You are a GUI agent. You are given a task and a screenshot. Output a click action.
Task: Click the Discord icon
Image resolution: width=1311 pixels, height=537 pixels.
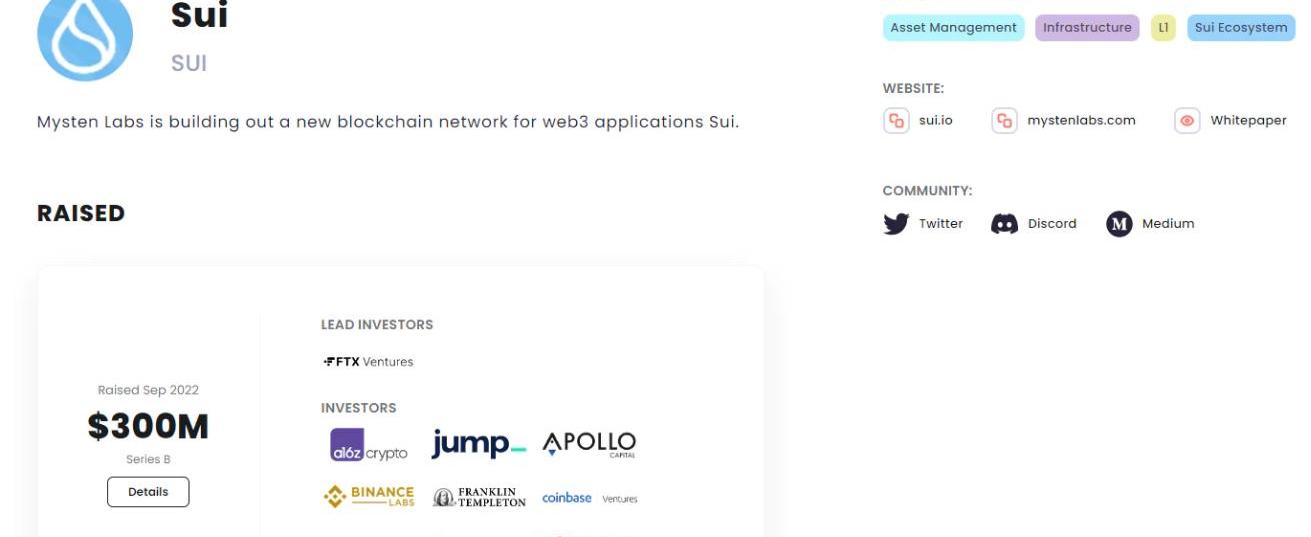coord(1004,224)
